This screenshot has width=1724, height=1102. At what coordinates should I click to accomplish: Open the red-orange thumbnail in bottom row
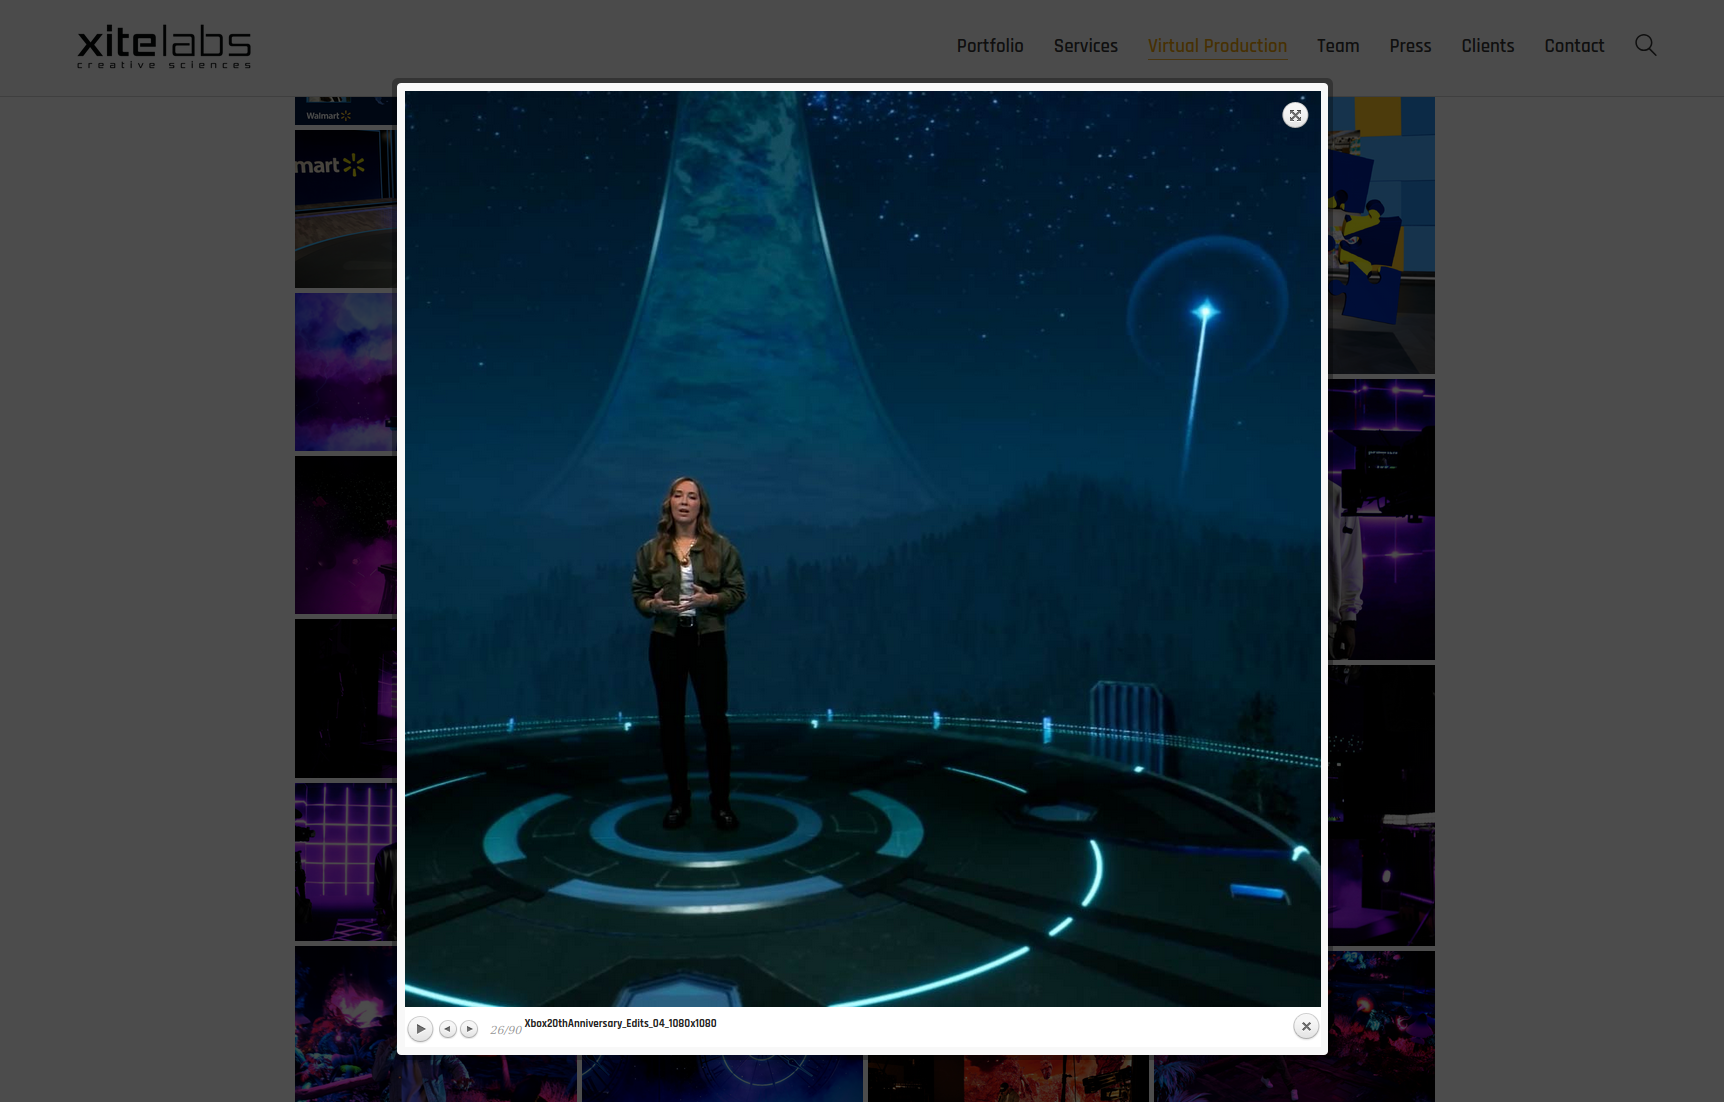tap(1008, 1079)
